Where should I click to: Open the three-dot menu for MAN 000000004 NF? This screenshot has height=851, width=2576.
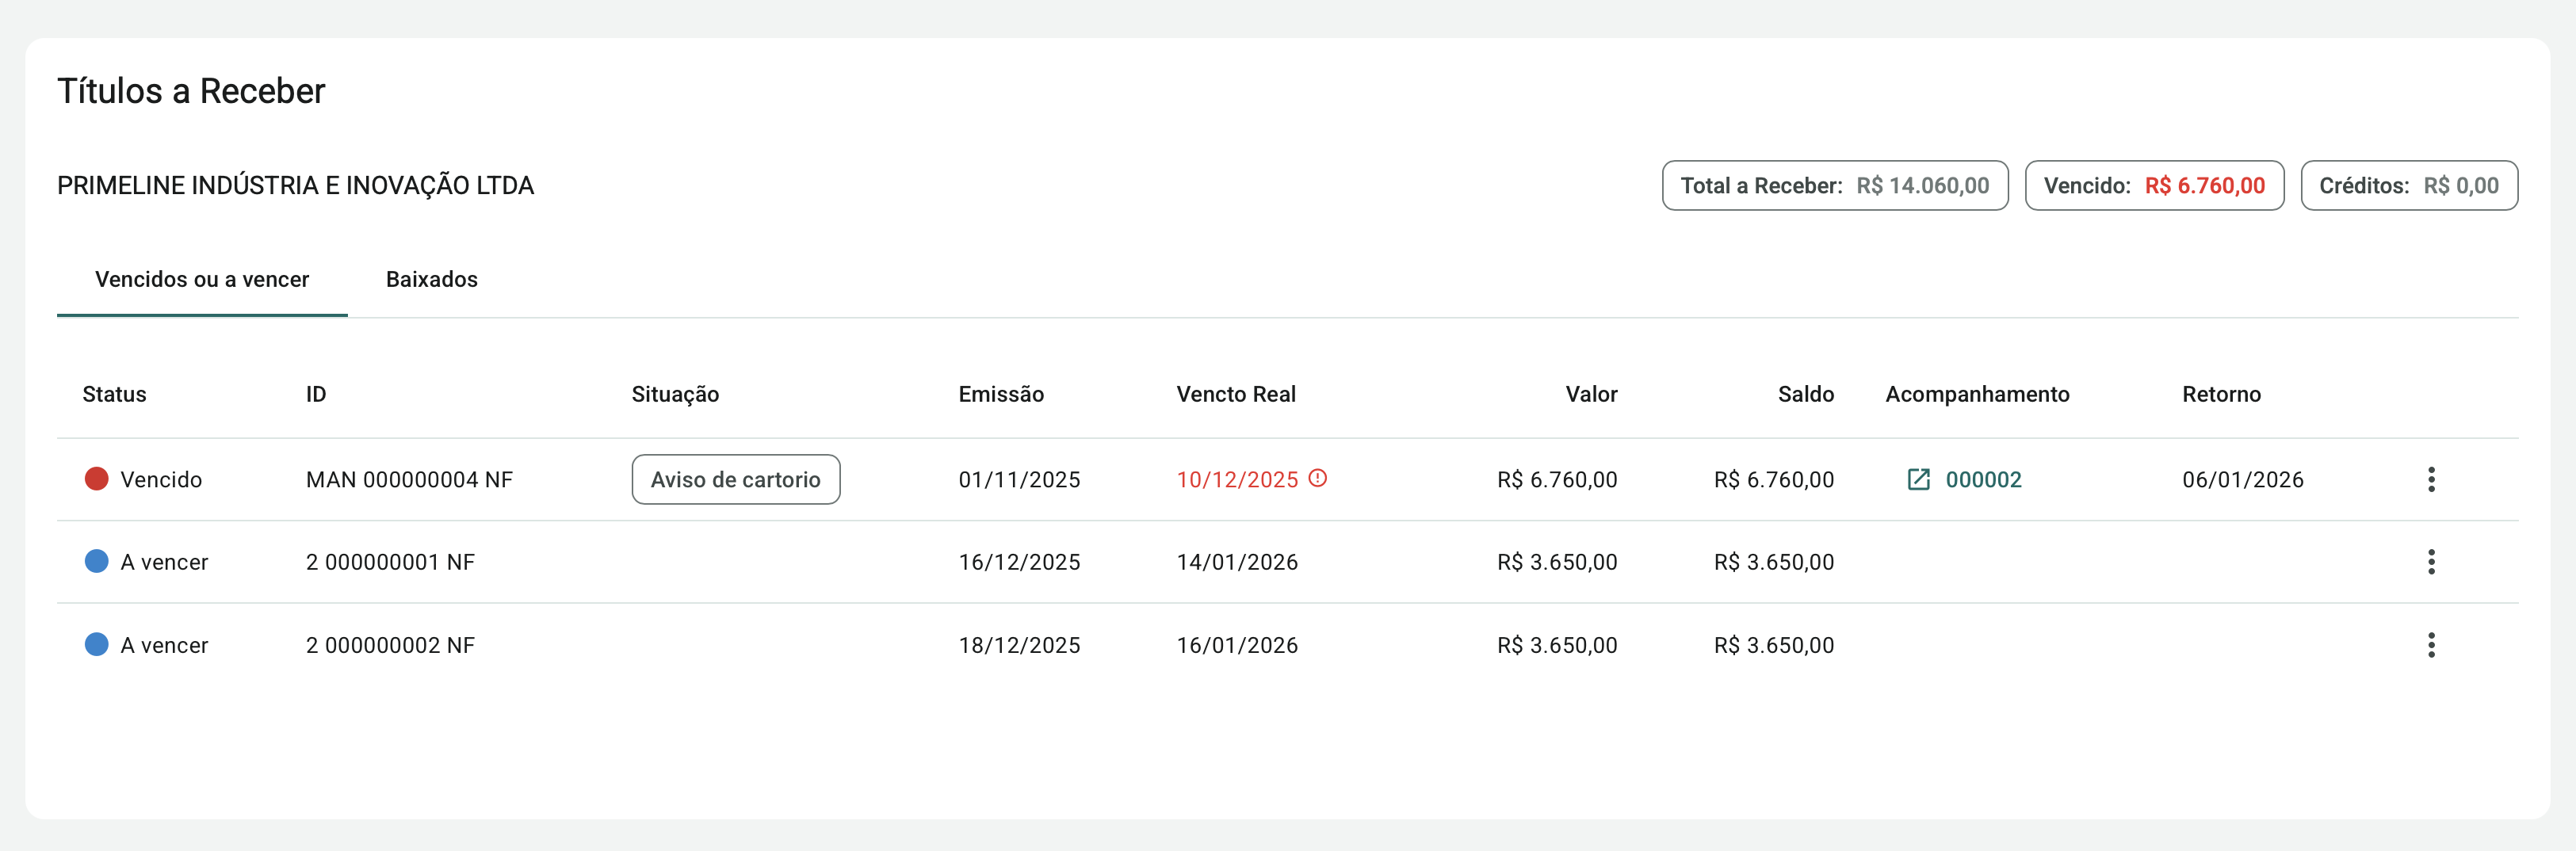coord(2430,479)
